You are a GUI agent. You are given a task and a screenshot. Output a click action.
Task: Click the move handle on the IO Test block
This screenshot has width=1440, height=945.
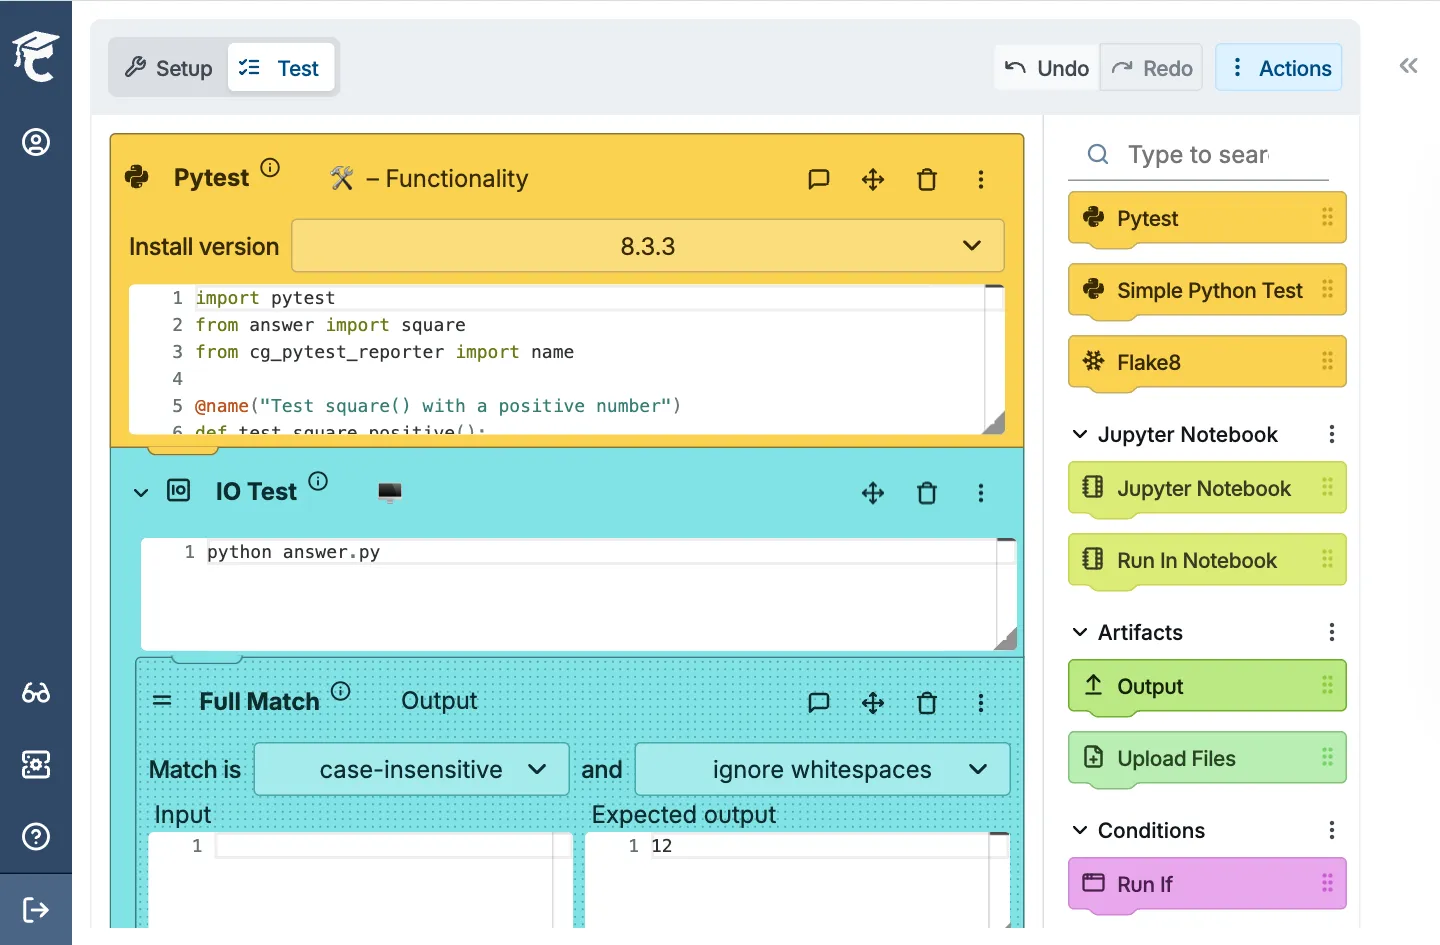tap(873, 493)
